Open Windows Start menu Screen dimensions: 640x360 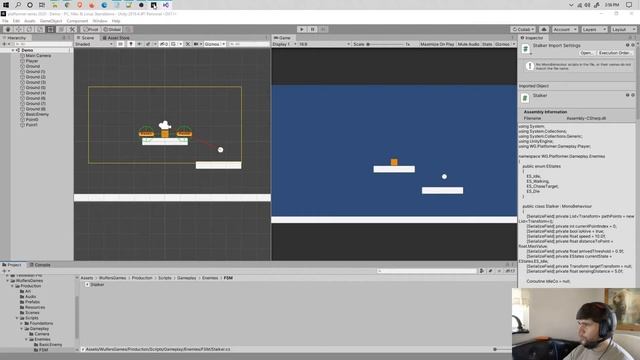pyautogui.click(x=6, y=5)
